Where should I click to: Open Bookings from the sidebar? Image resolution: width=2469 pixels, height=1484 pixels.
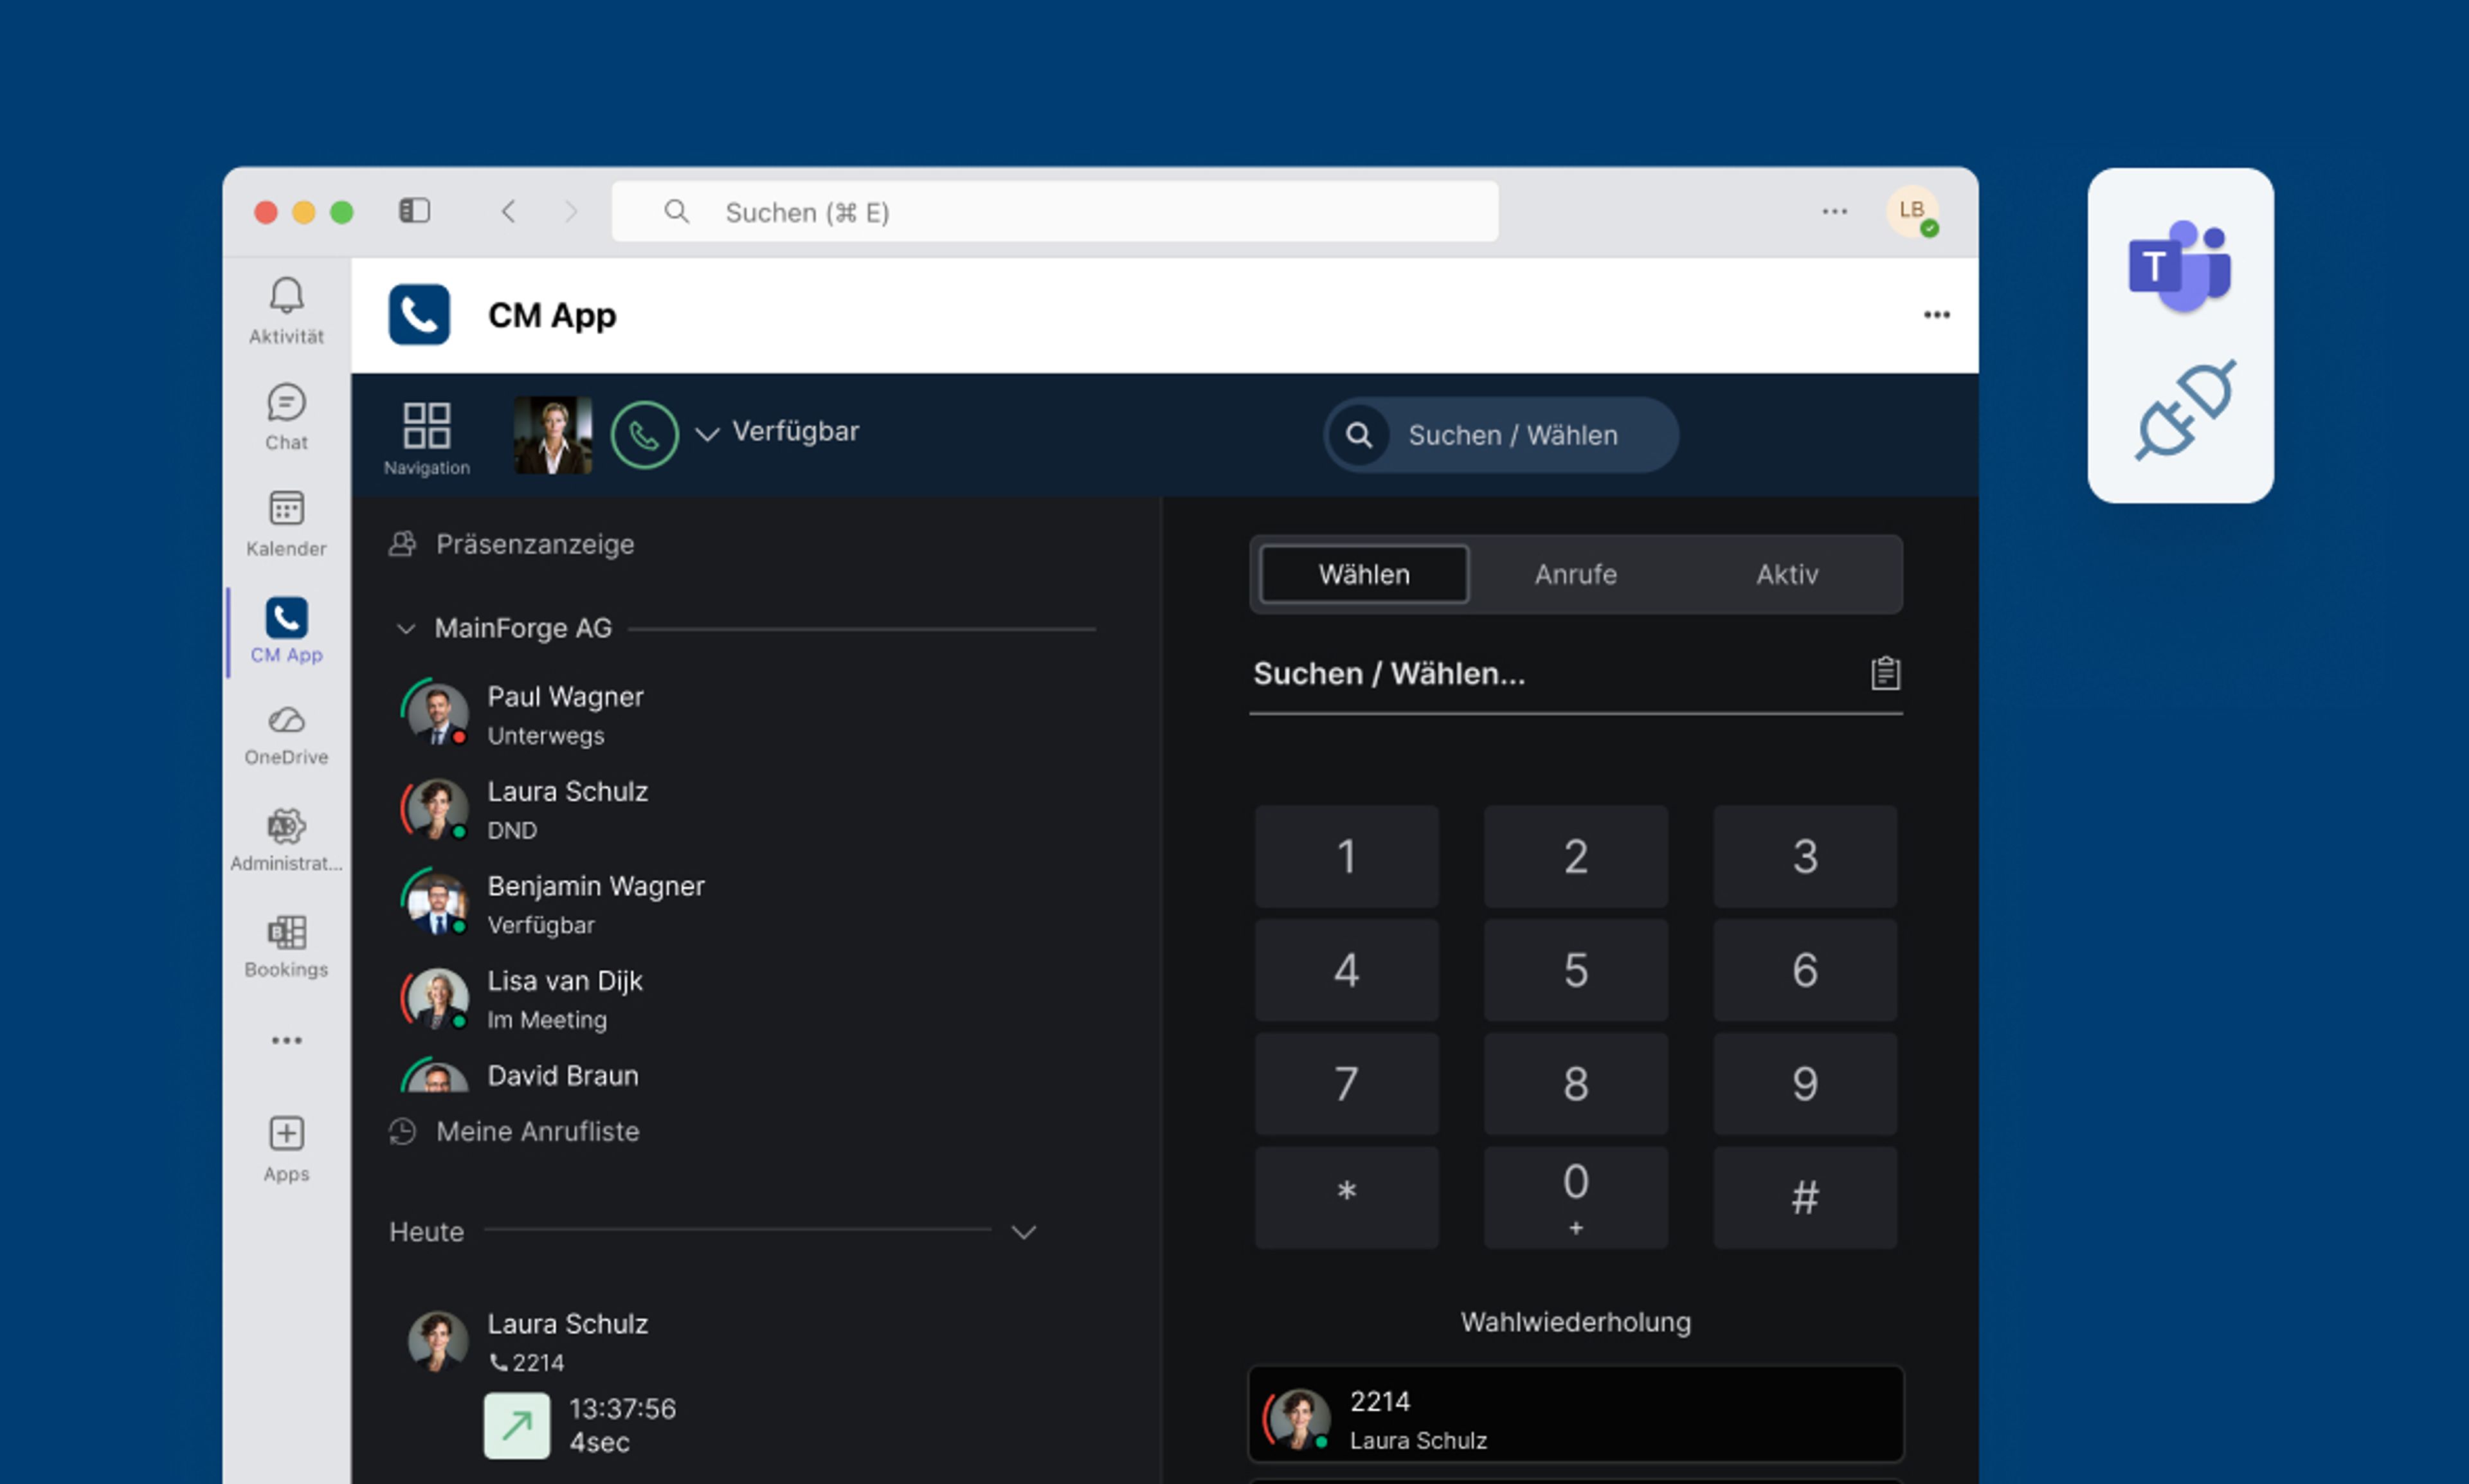(286, 946)
